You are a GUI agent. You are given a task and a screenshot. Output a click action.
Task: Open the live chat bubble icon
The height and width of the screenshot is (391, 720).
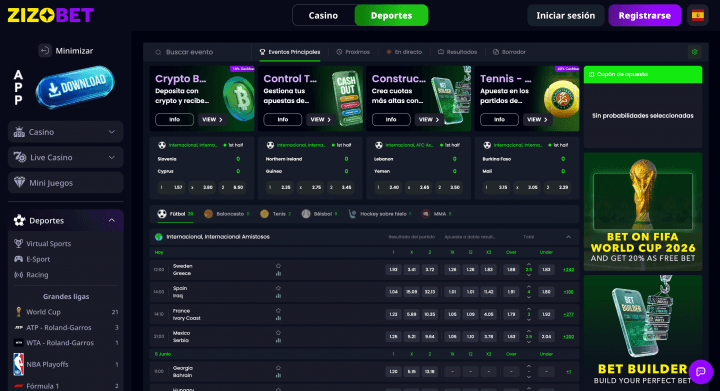(700, 371)
